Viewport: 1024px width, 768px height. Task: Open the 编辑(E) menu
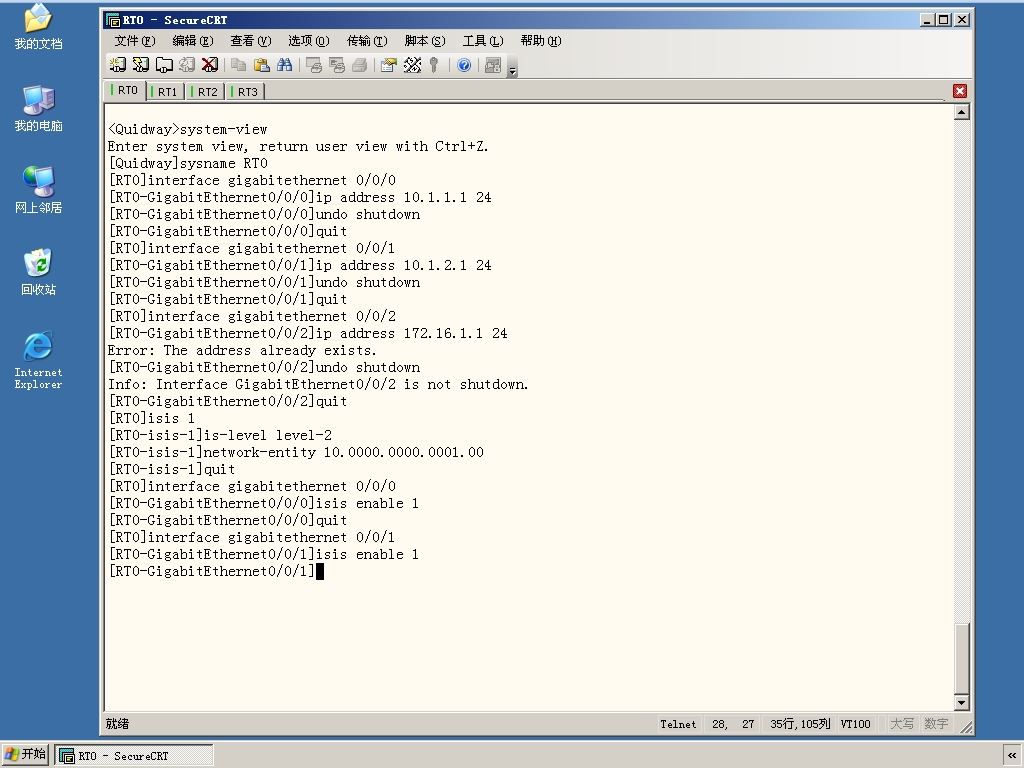tap(193, 40)
